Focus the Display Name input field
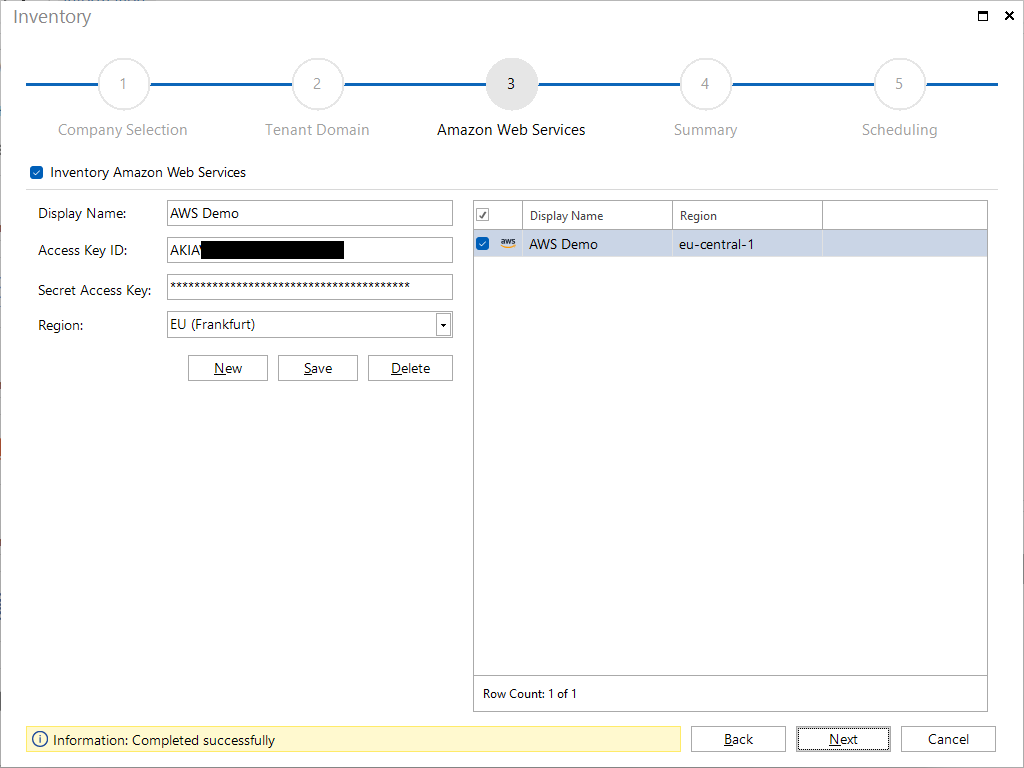This screenshot has height=768, width=1024. click(x=310, y=213)
